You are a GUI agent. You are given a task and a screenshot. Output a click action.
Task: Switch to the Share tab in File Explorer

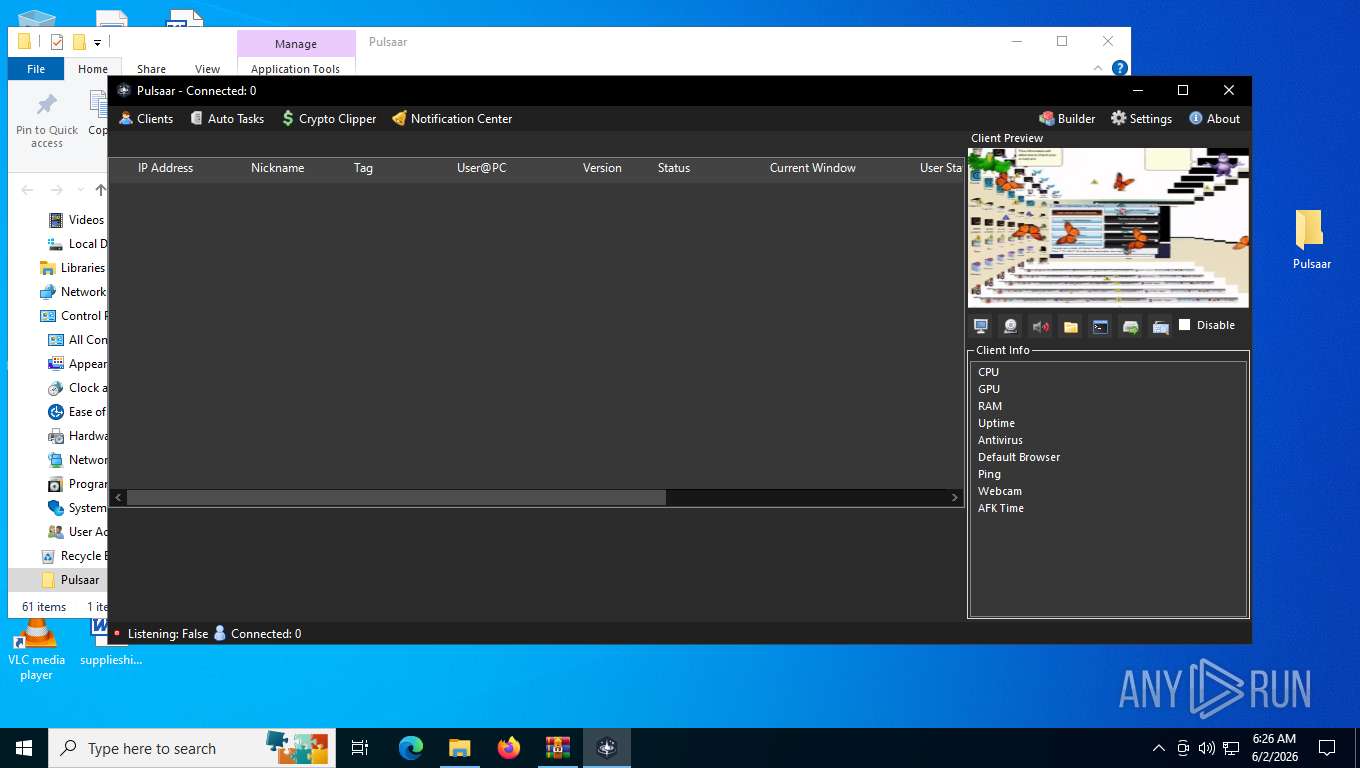[151, 69]
